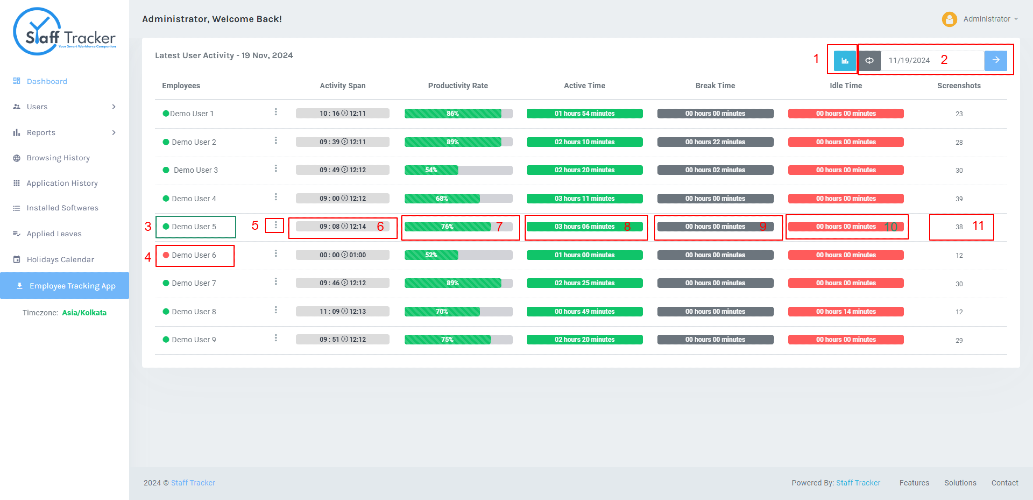Click the Staff Tracker logo
Viewport: 1033px width, 500px height.
65,32
